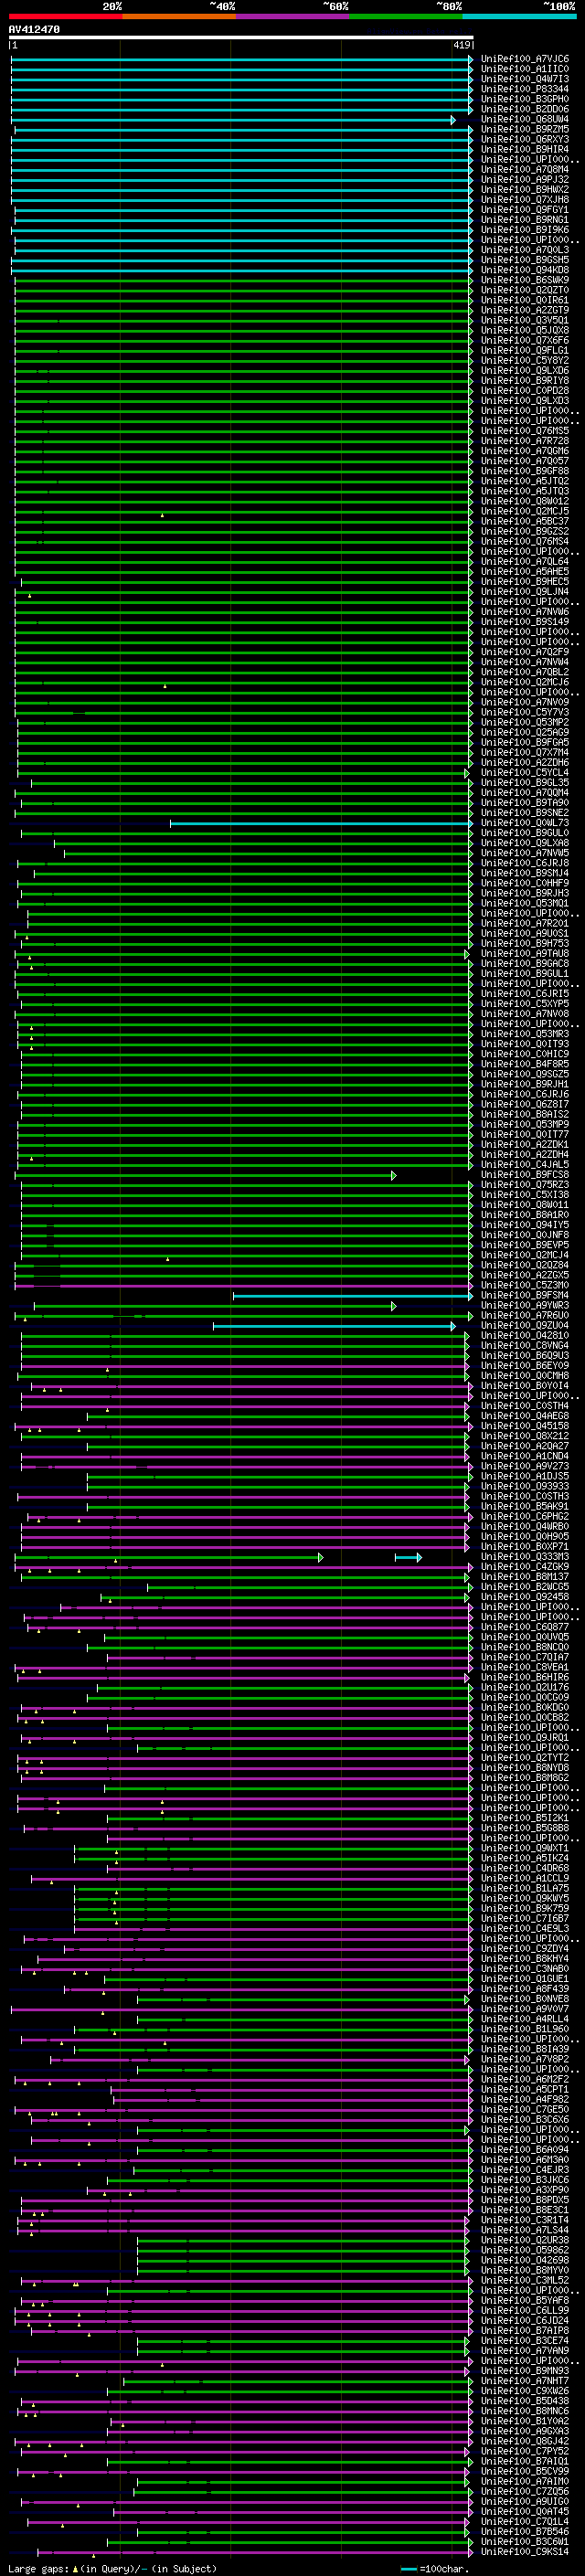Select label UniRef100_Q2QZ84
The height and width of the screenshot is (2576, 585).
click(x=525, y=1265)
